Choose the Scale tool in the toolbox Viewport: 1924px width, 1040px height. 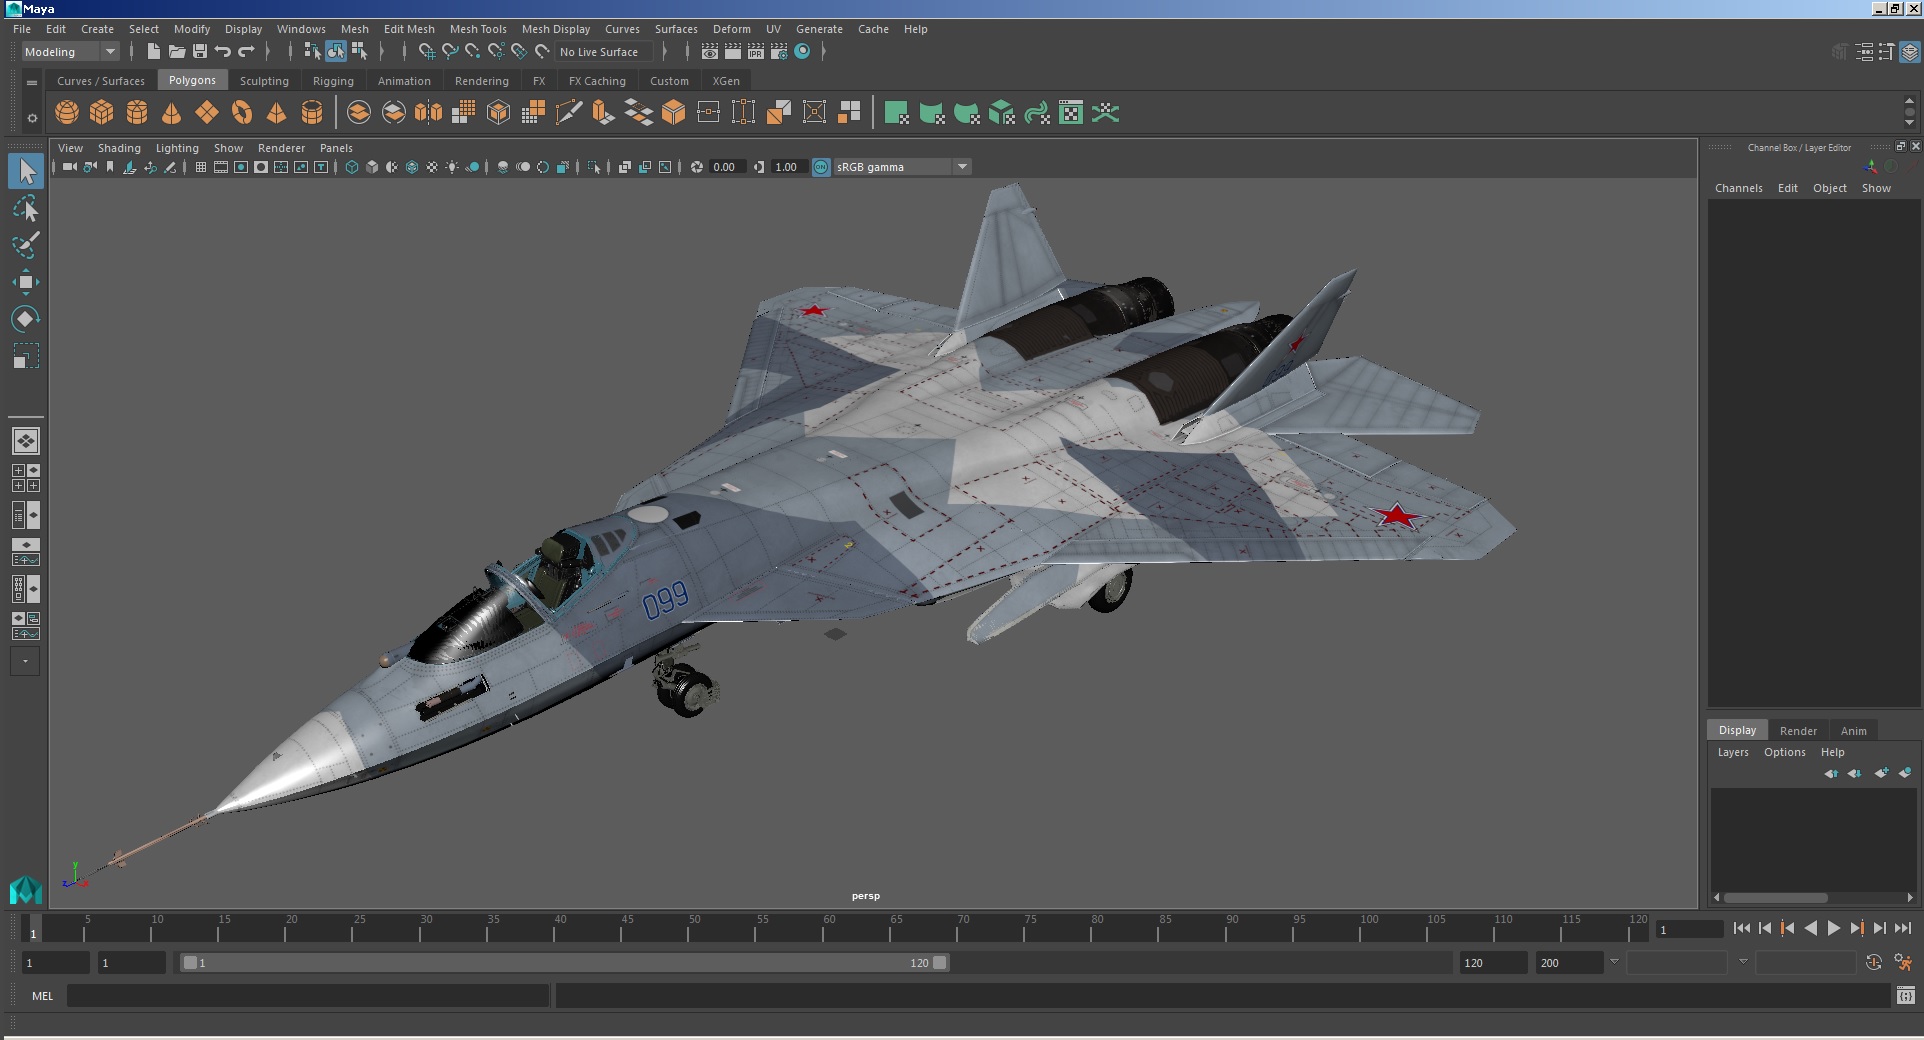pos(26,356)
